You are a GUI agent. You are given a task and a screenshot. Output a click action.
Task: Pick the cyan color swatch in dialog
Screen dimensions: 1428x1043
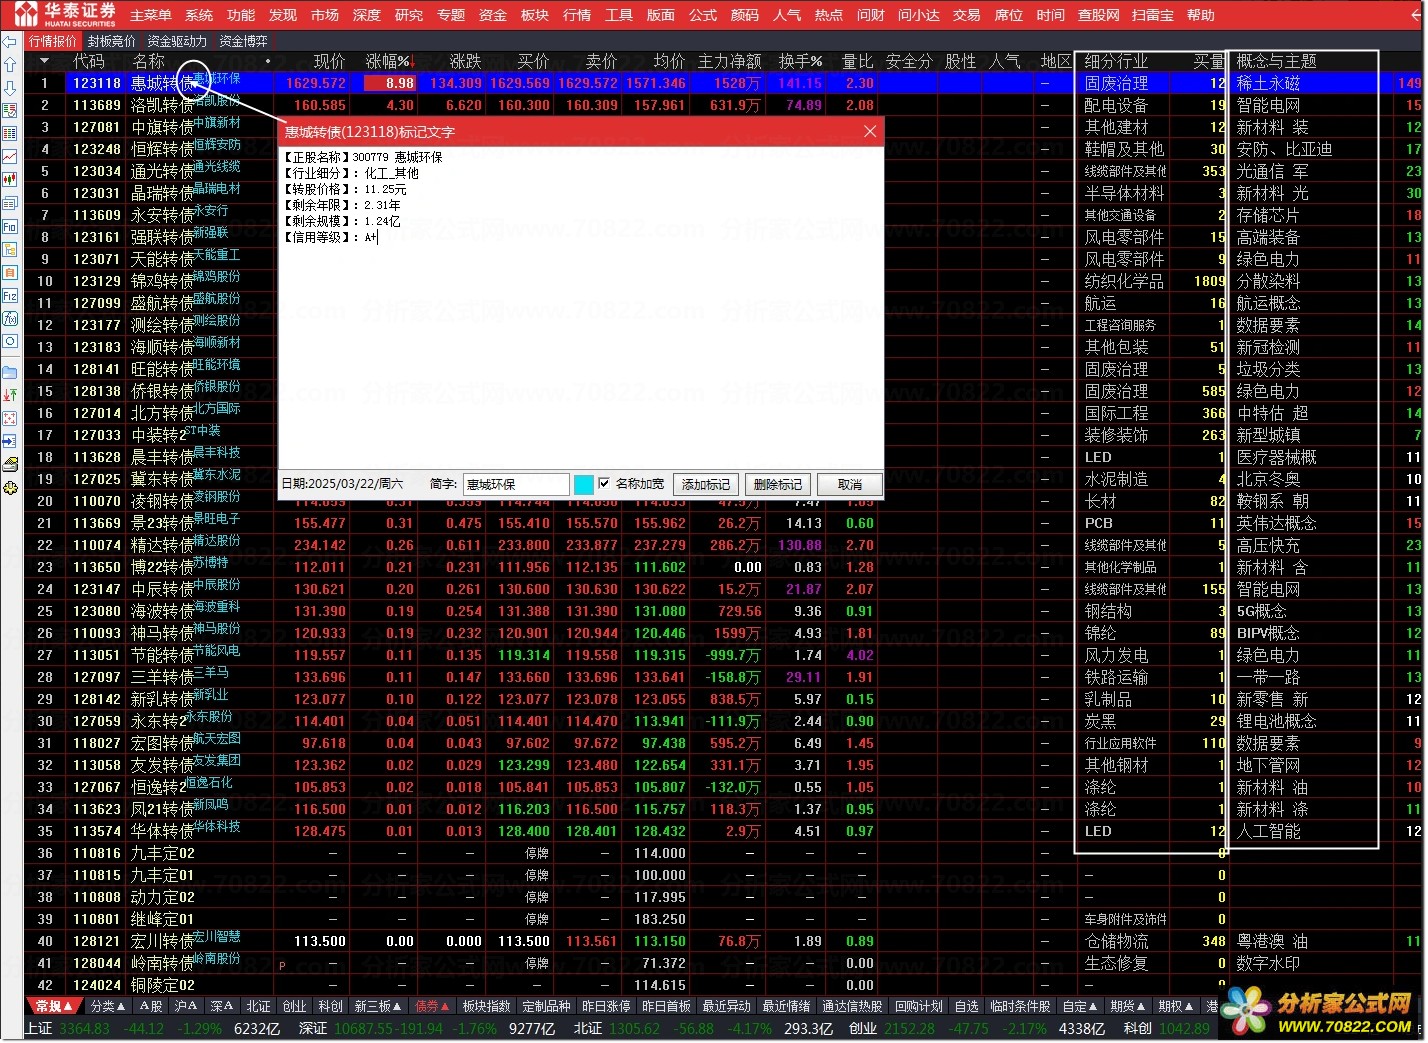(584, 484)
